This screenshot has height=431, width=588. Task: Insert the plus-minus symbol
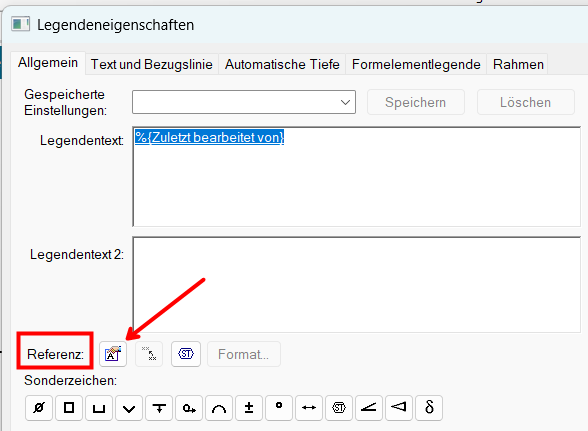[x=249, y=407]
